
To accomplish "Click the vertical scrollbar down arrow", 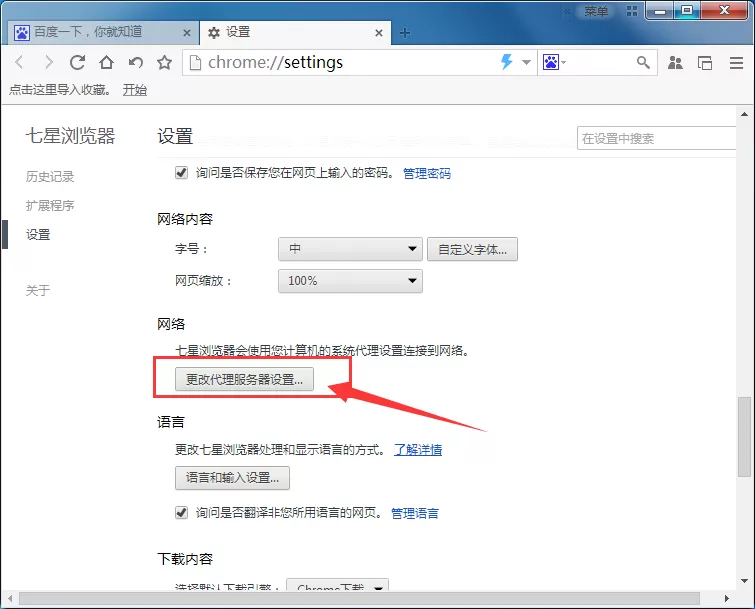I will pos(744,581).
